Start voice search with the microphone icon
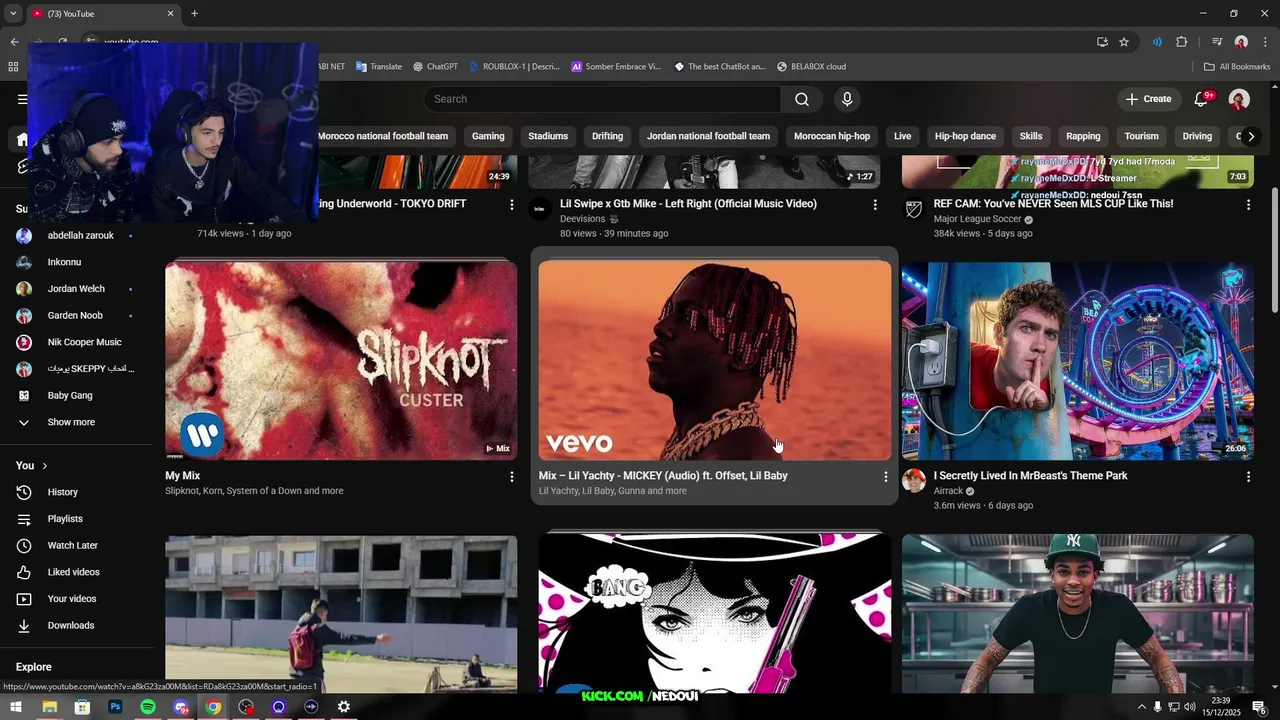The height and width of the screenshot is (720, 1280). 847,99
